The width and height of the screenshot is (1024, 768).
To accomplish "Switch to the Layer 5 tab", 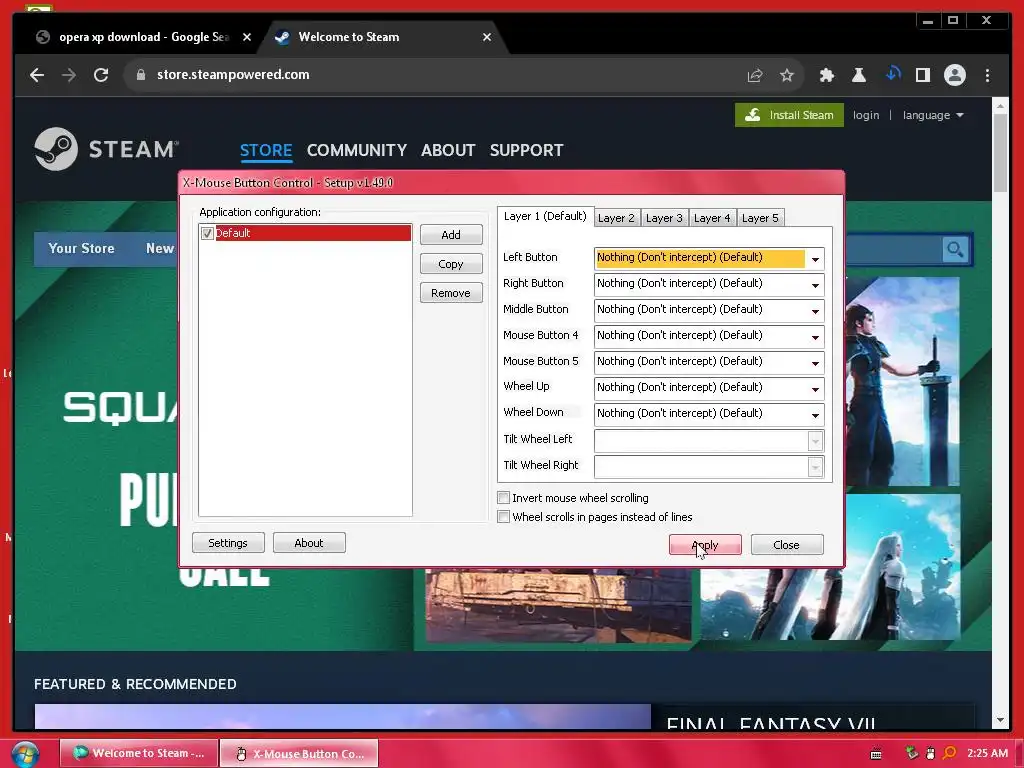I will [760, 218].
